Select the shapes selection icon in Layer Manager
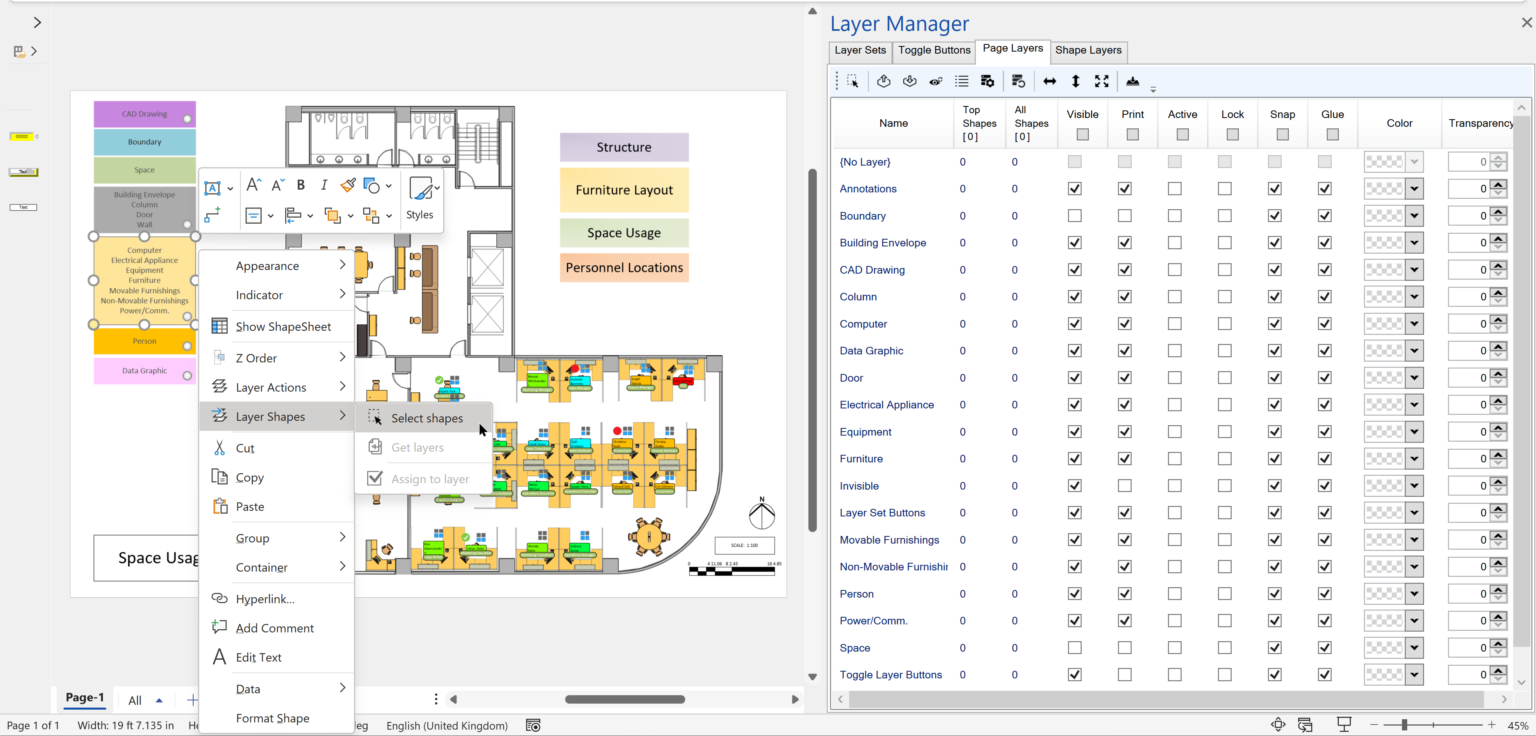Screen dimensions: 1536x736 [853, 81]
